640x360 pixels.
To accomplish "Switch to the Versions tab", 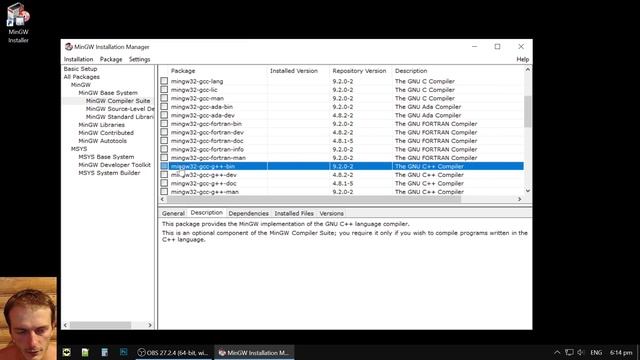I will click(331, 213).
